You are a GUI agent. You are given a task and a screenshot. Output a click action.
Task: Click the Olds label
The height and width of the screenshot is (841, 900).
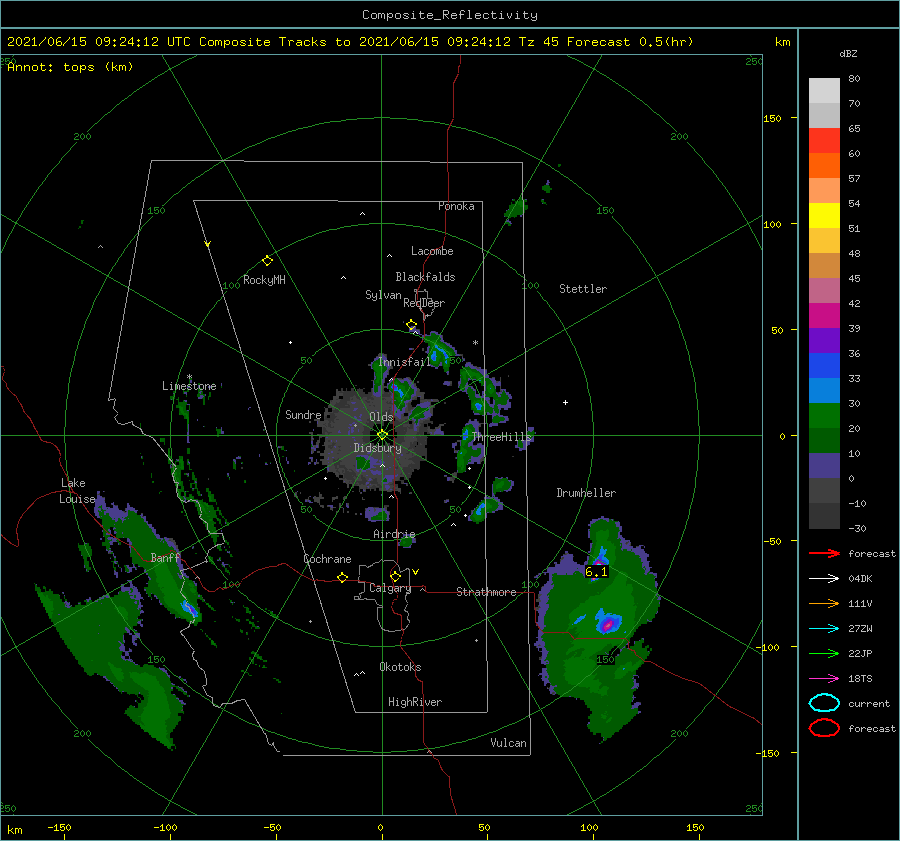(x=381, y=417)
